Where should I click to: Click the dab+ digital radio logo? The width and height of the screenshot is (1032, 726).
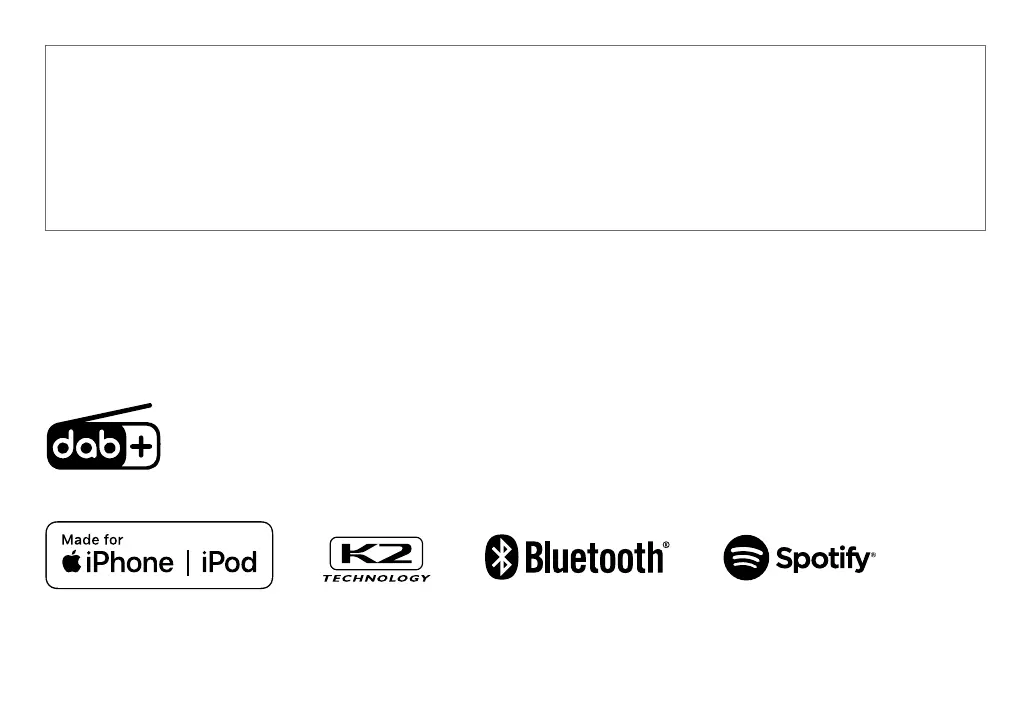click(x=103, y=437)
